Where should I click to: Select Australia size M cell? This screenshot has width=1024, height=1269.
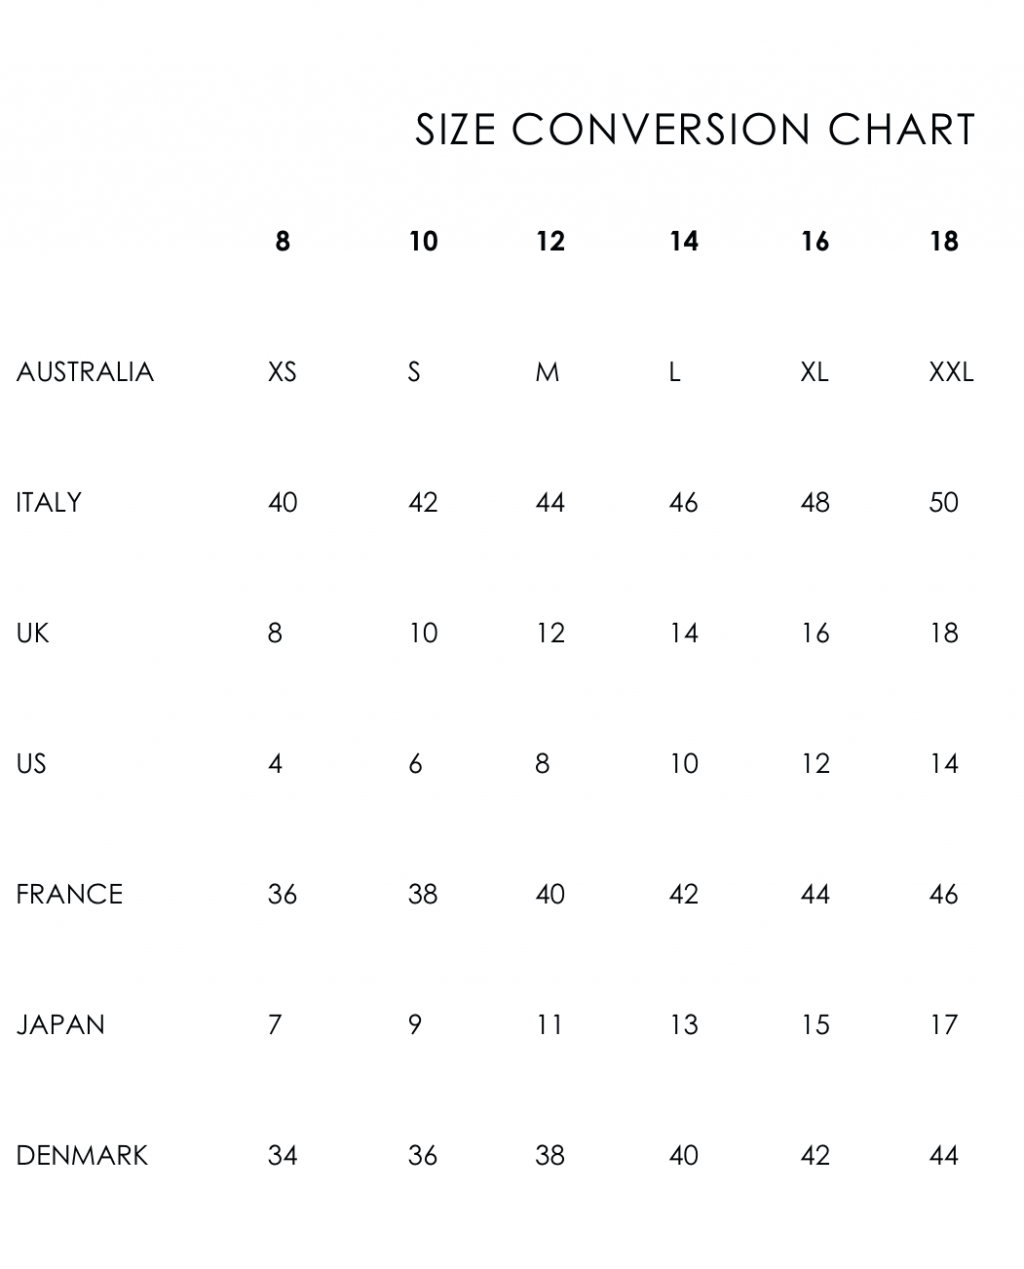point(547,372)
